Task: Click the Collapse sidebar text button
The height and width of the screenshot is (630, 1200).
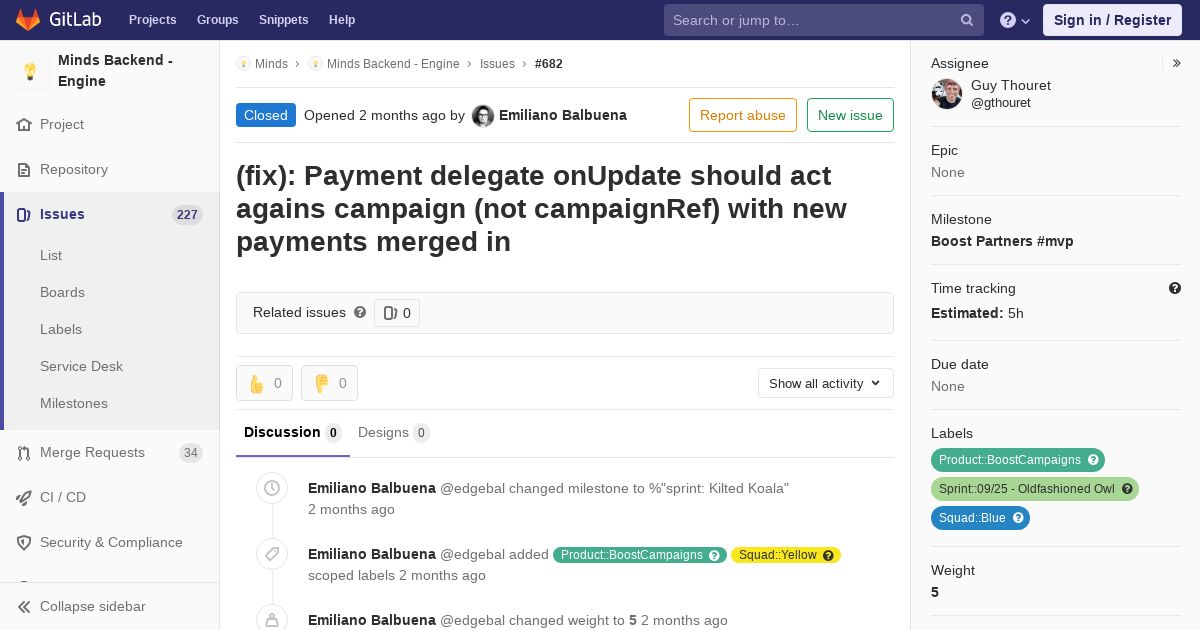Action: (x=93, y=607)
